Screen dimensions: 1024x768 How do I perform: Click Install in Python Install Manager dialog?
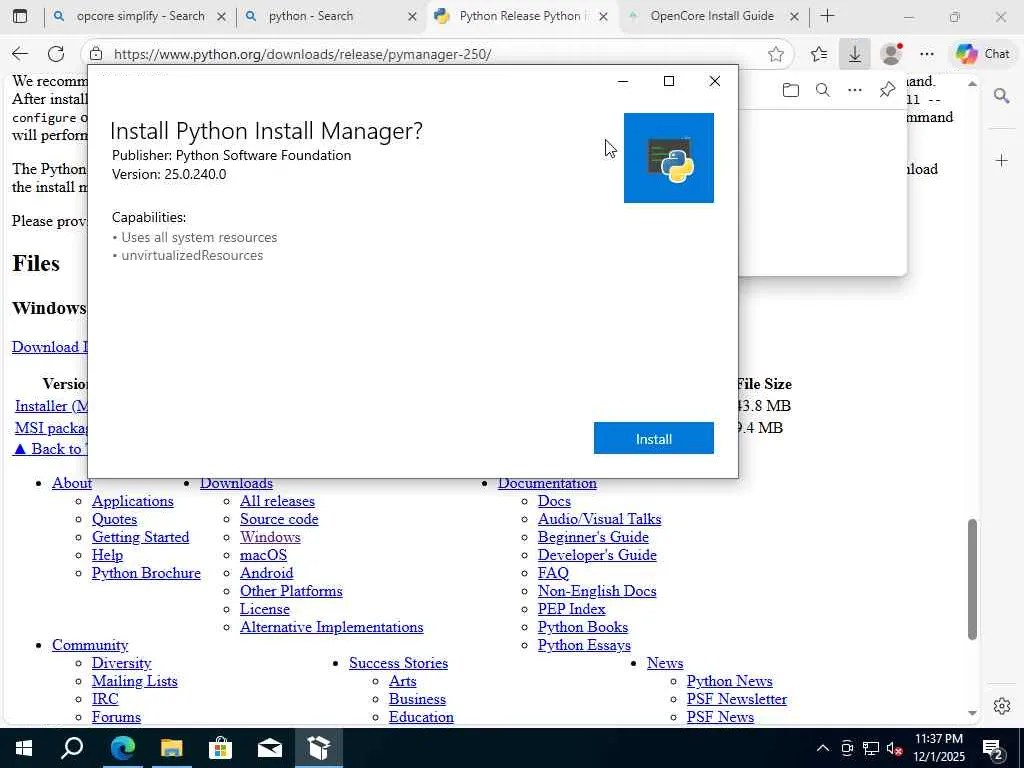(x=653, y=438)
